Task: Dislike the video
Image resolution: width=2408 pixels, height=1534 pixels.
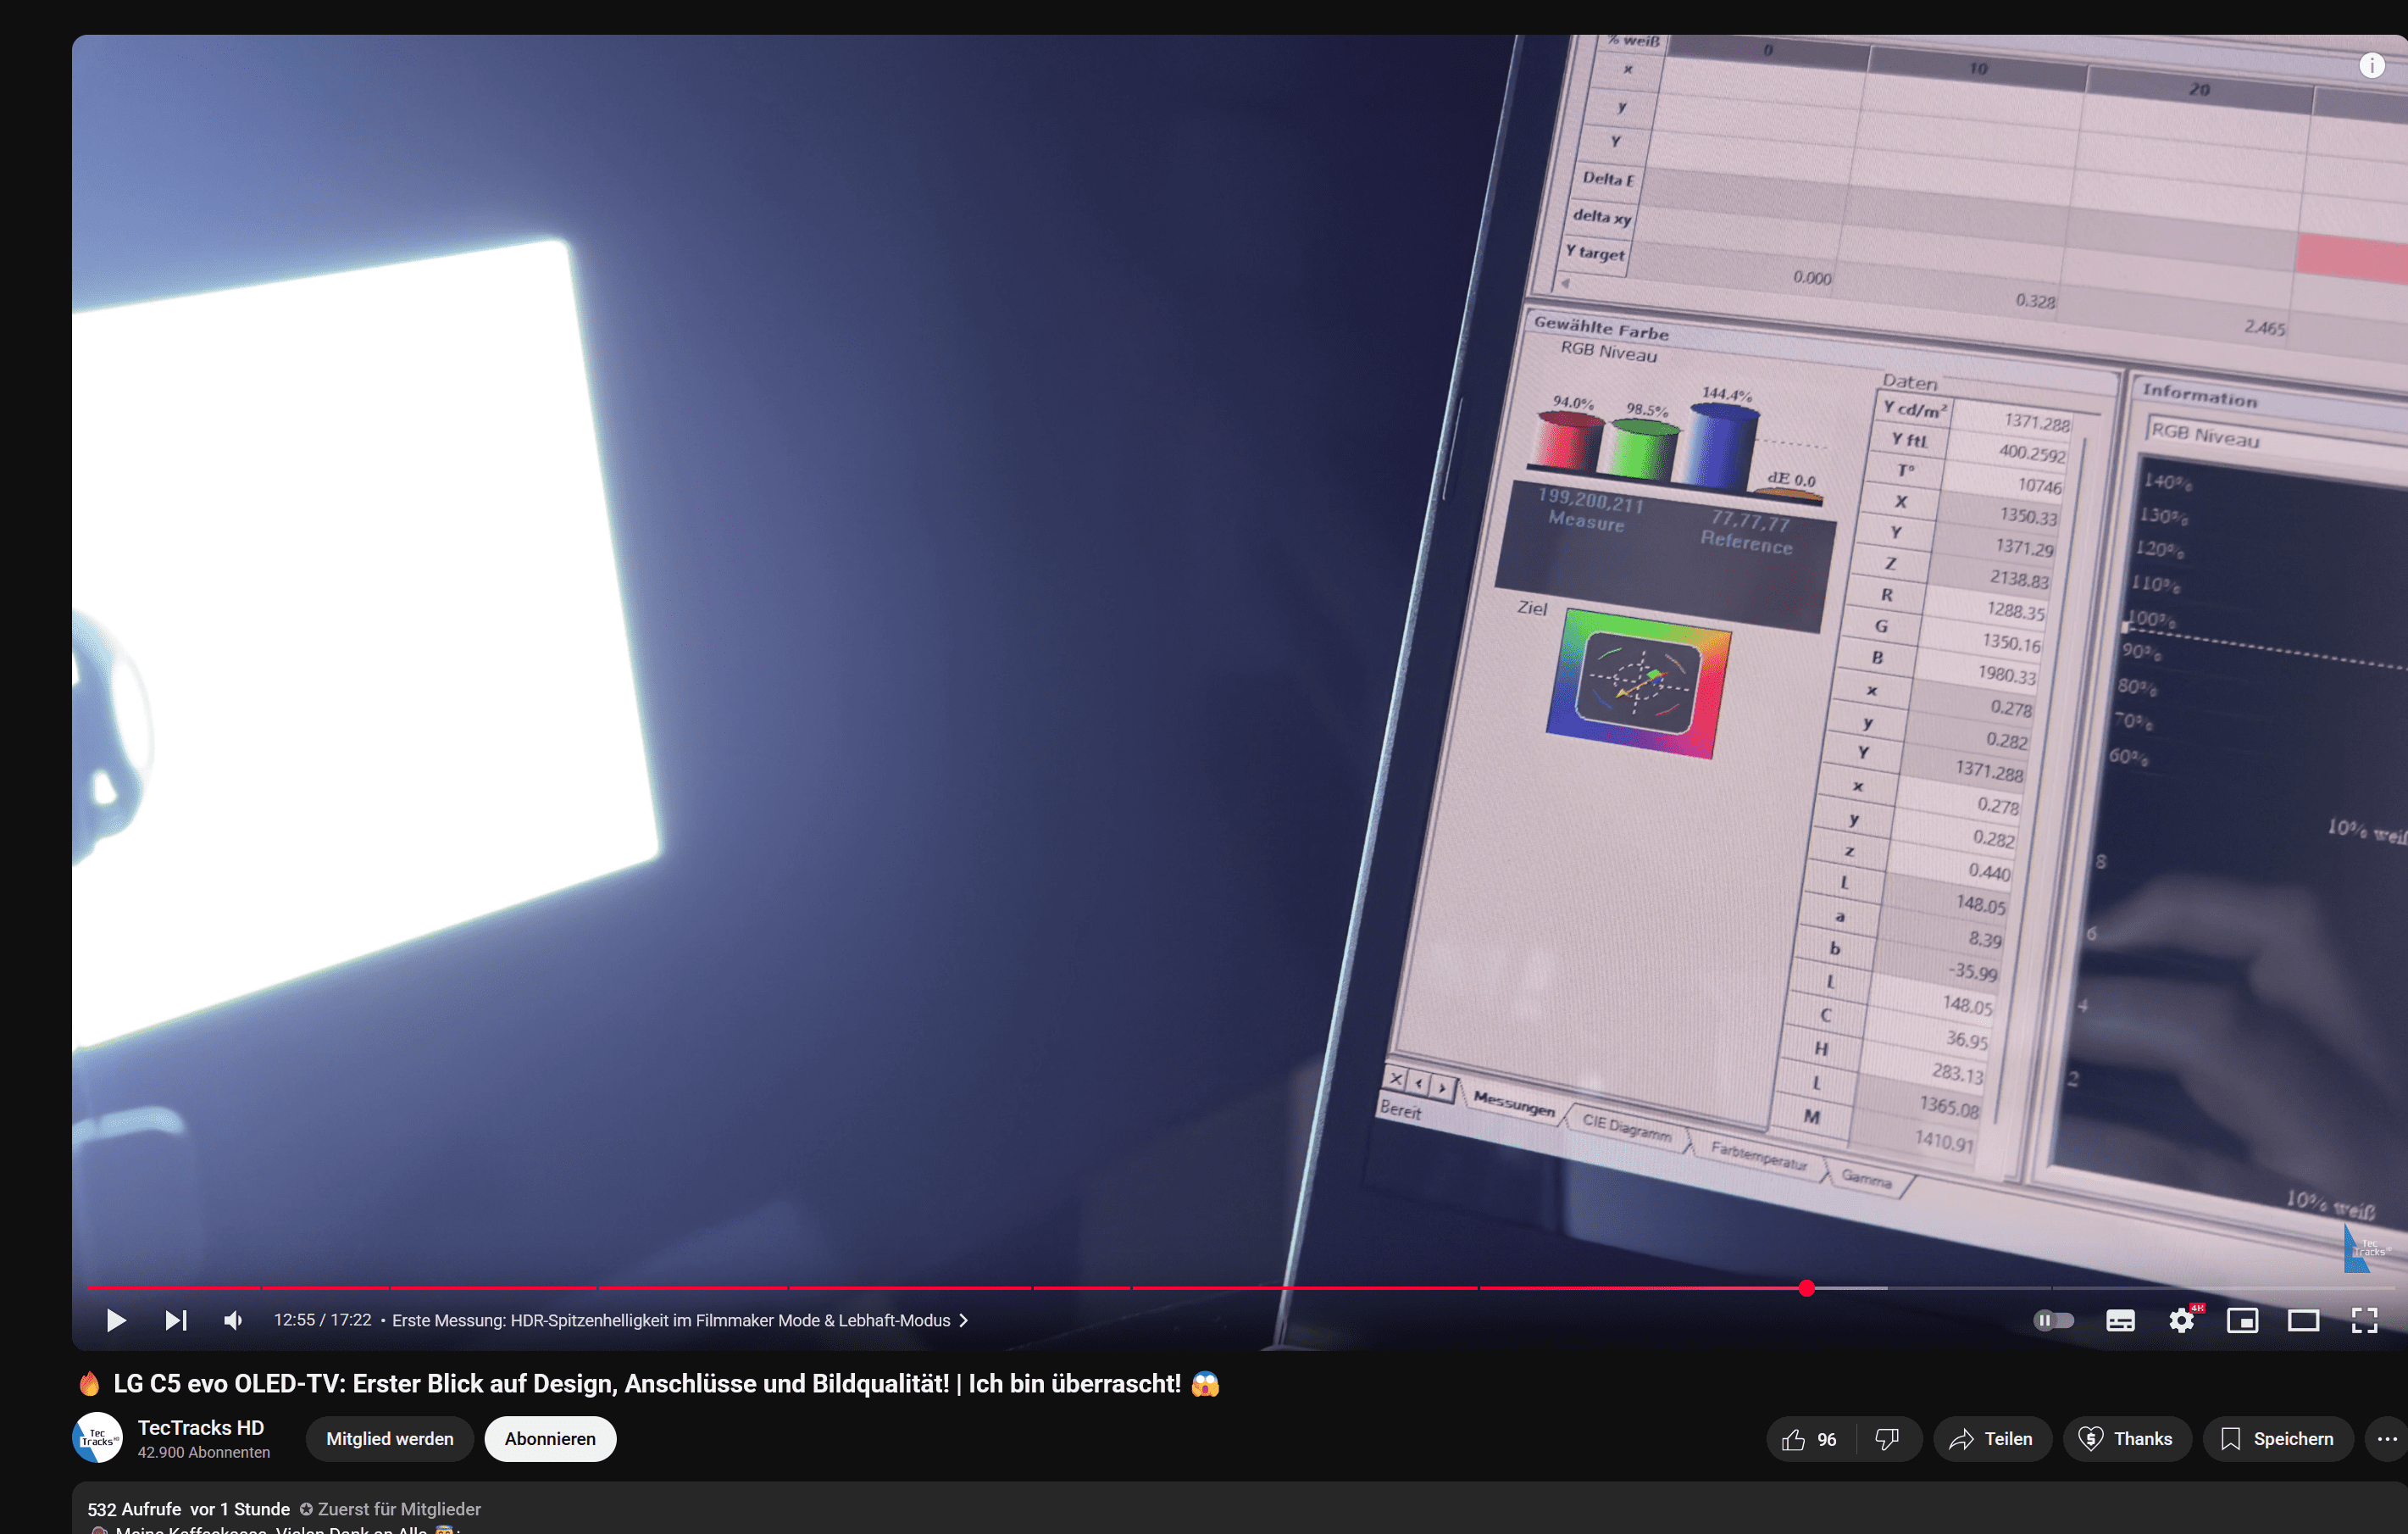Action: [x=1886, y=1439]
